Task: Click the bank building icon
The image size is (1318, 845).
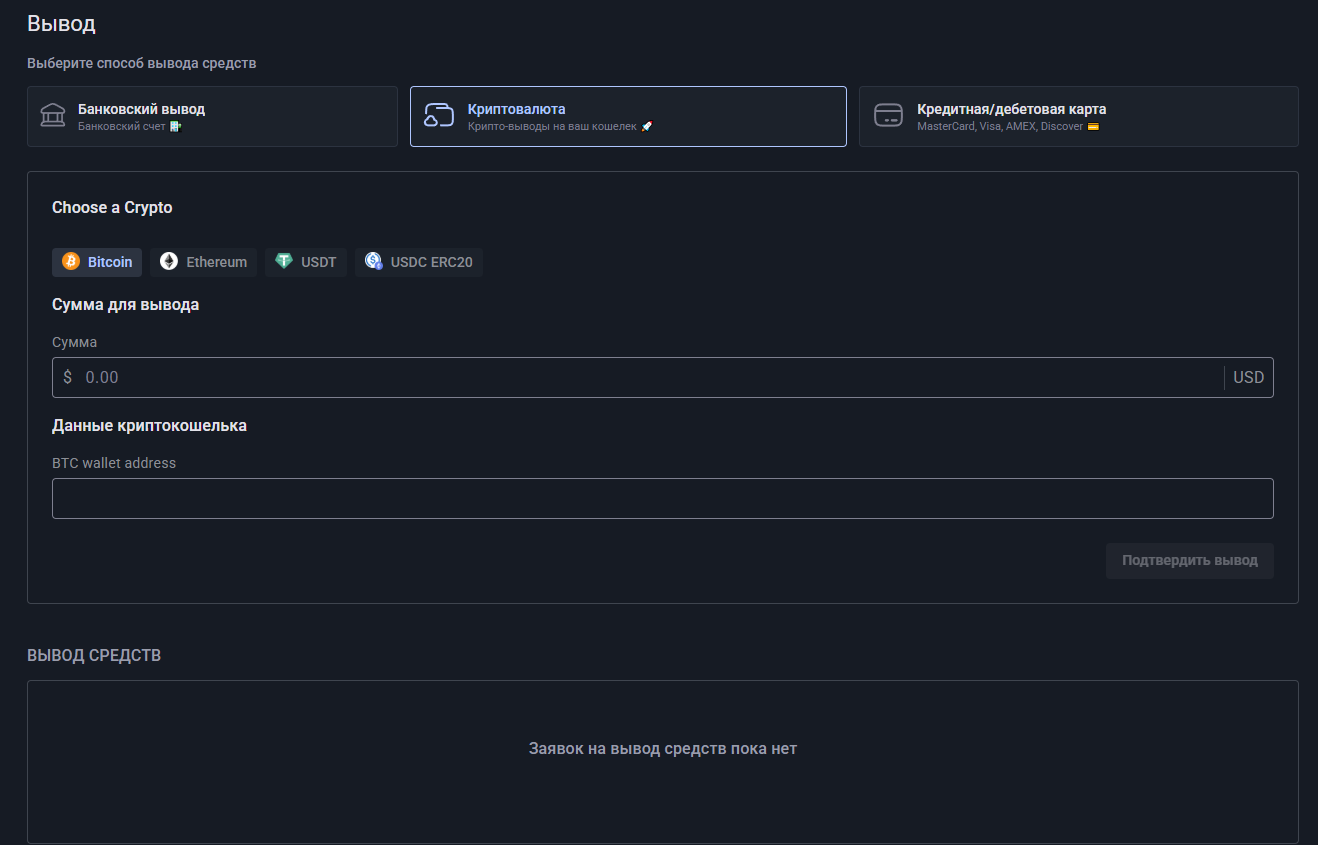Action: [52, 116]
